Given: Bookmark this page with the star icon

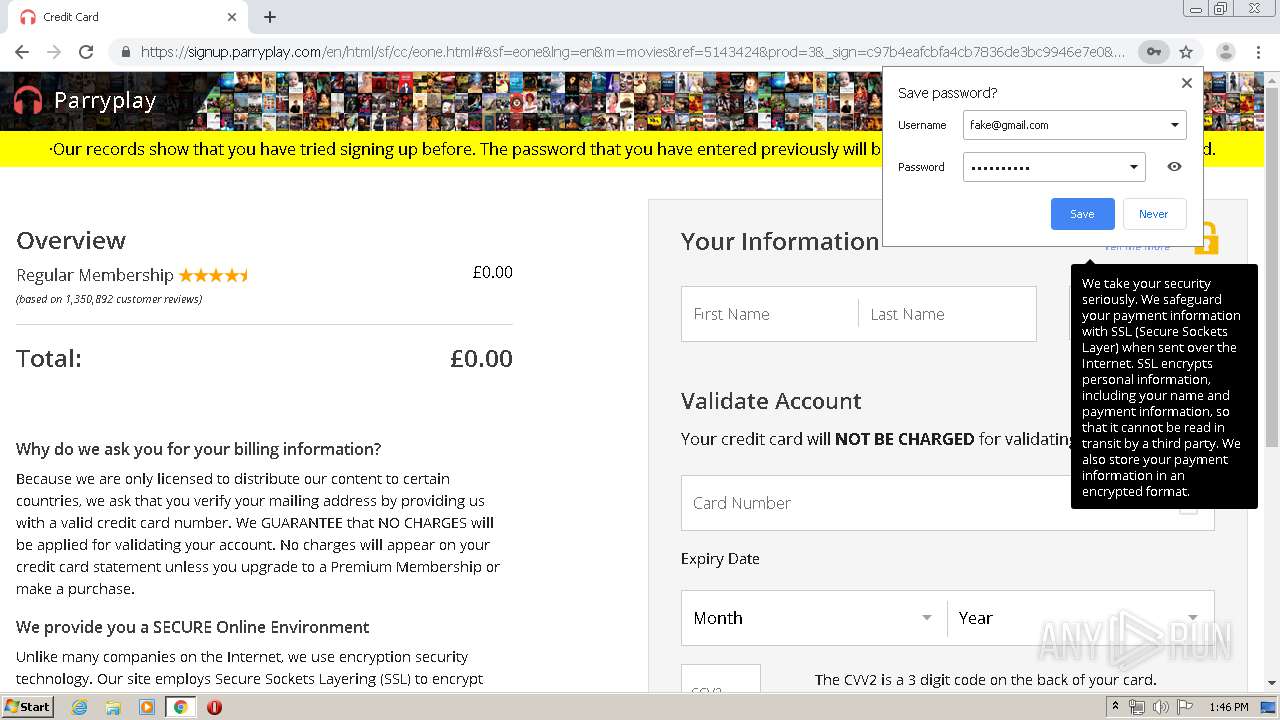Looking at the screenshot, I should click(1186, 52).
